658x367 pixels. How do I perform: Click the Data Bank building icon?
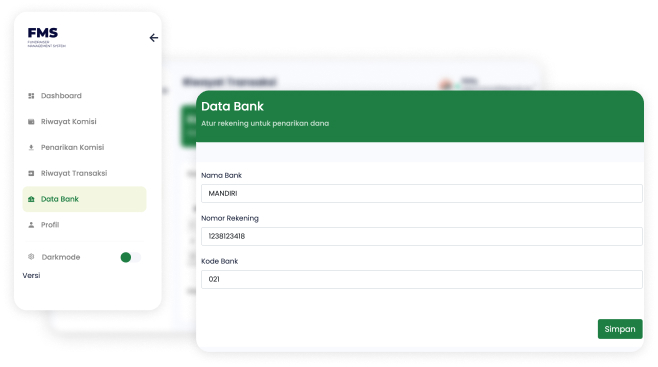click(x=31, y=199)
